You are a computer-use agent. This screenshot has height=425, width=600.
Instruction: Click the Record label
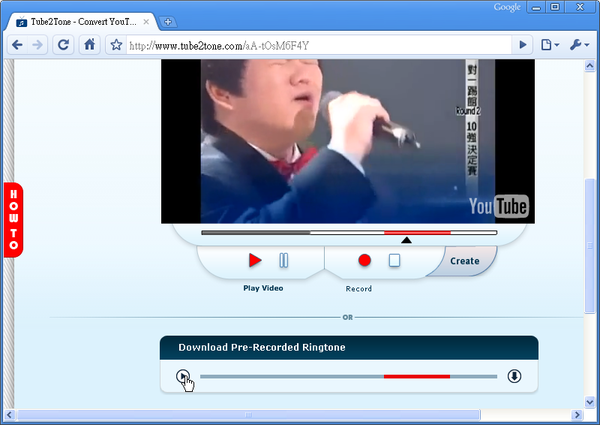point(359,289)
